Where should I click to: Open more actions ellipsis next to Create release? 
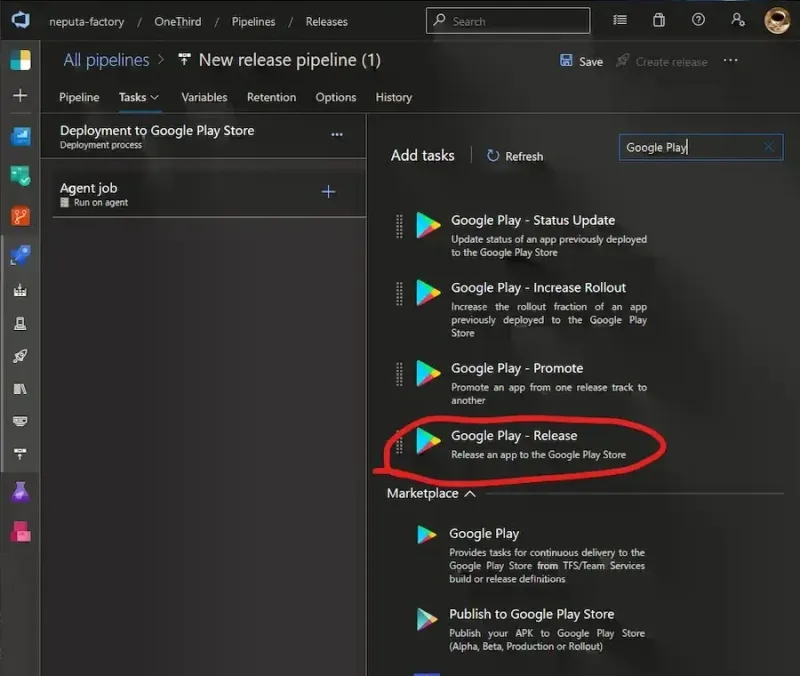pyautogui.click(x=731, y=61)
